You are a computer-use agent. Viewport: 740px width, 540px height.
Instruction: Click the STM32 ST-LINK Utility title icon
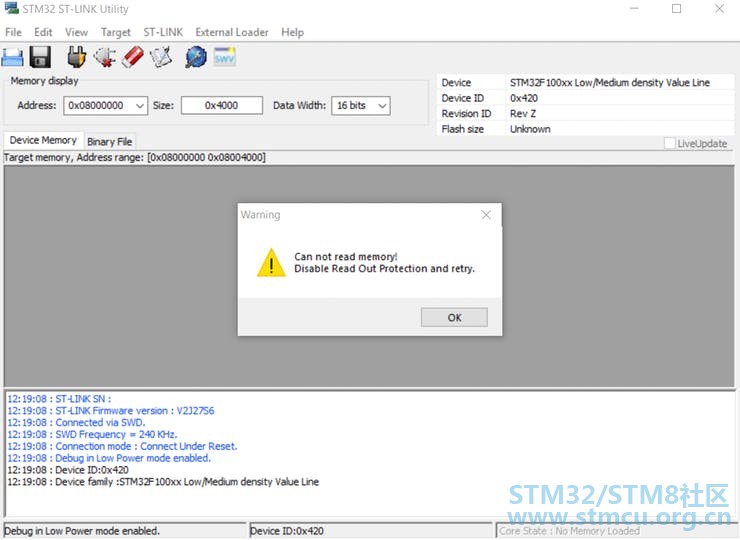(11, 8)
